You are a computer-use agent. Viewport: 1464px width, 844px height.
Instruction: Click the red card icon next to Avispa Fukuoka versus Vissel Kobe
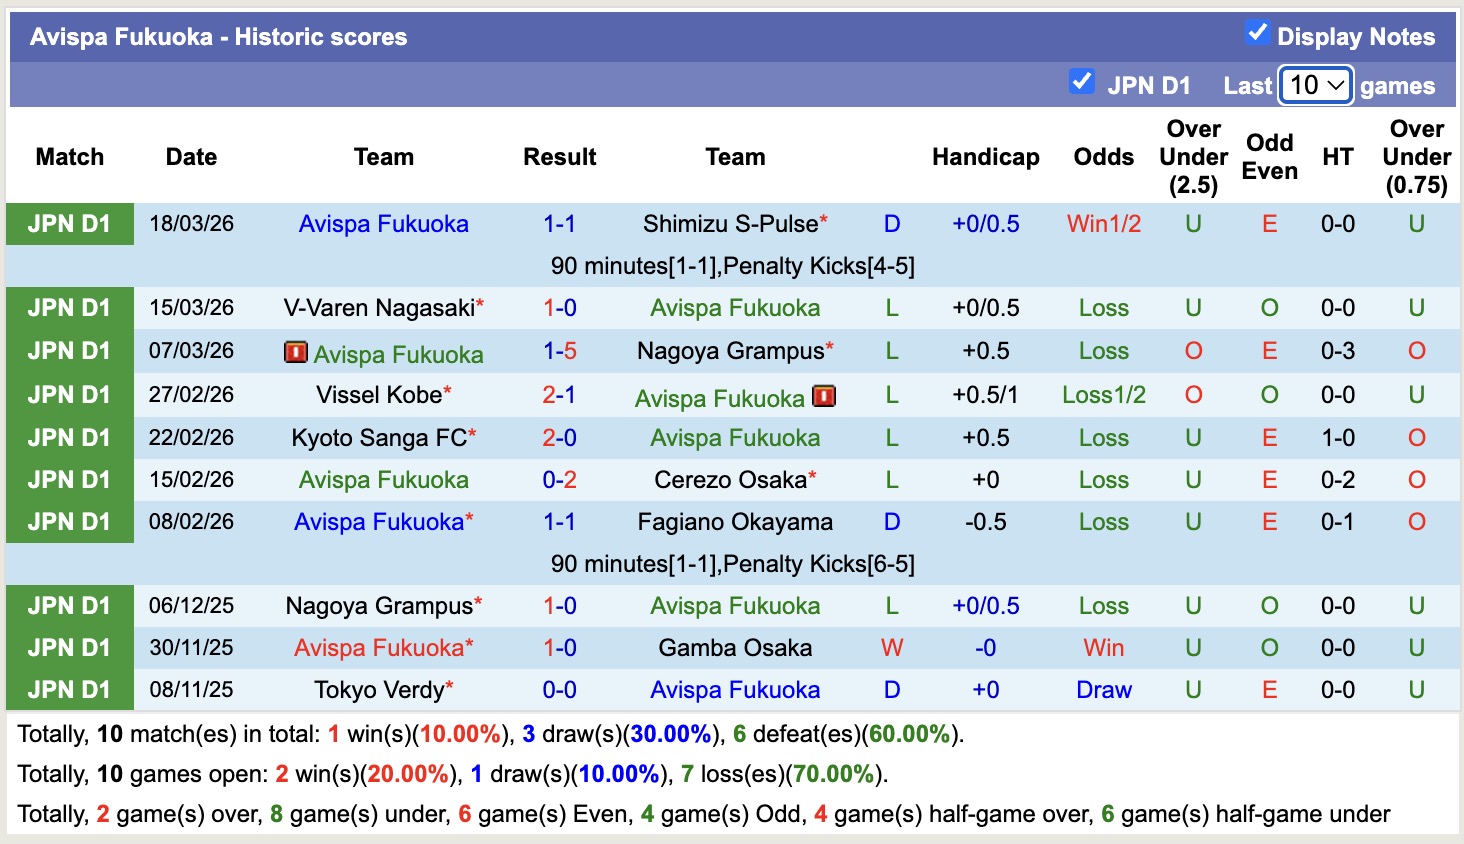[822, 396]
